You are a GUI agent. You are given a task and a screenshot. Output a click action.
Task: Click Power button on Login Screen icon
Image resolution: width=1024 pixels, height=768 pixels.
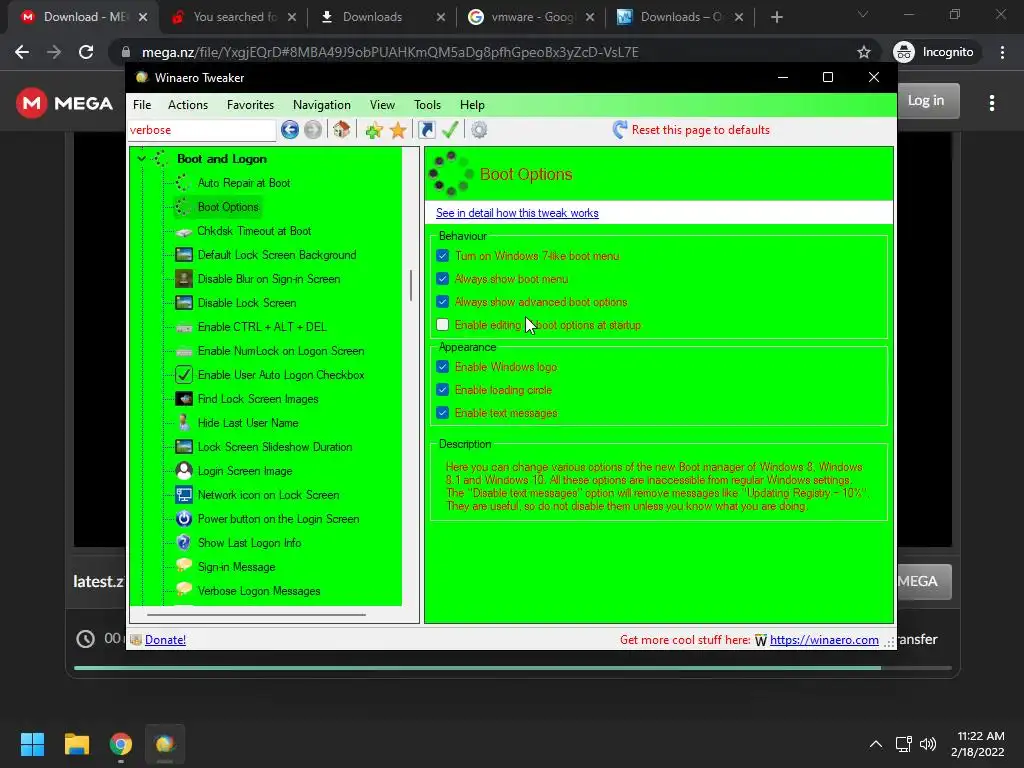pyautogui.click(x=184, y=519)
